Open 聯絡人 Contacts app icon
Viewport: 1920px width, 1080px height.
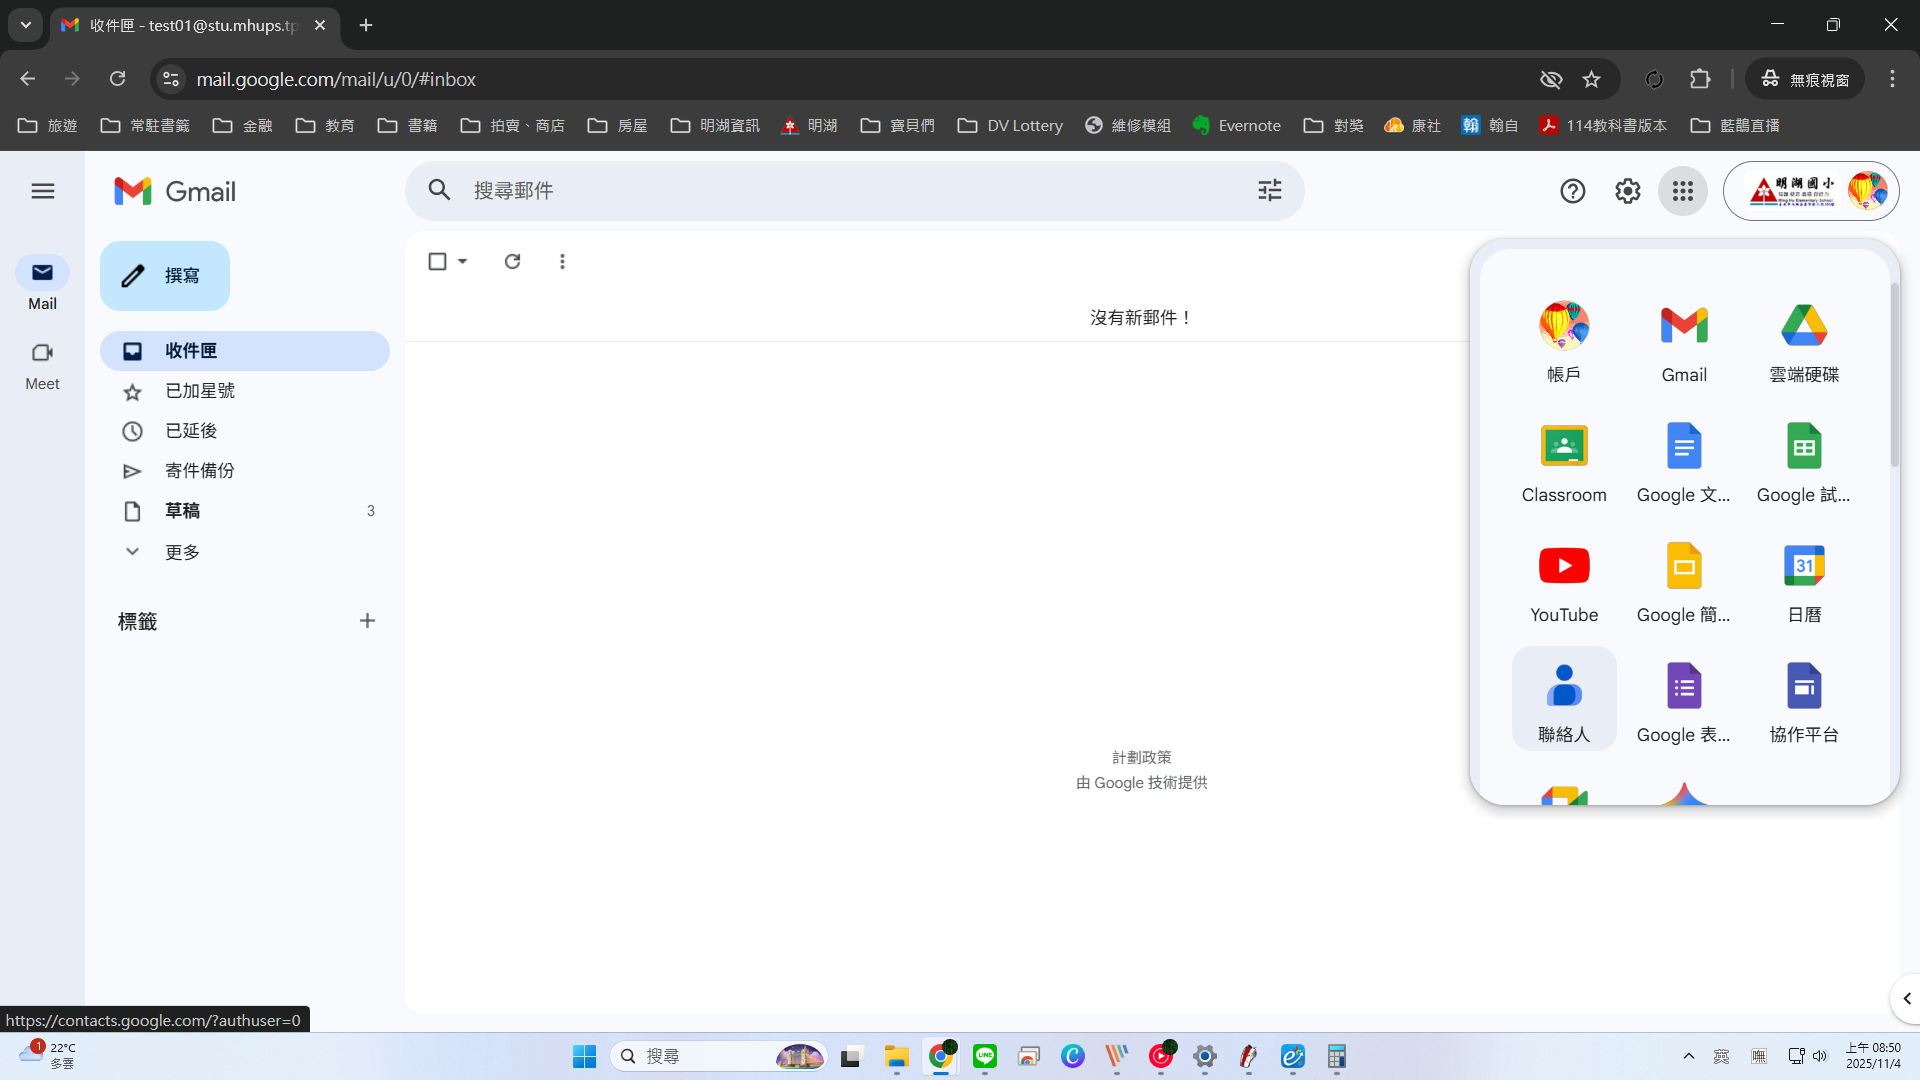1564,700
